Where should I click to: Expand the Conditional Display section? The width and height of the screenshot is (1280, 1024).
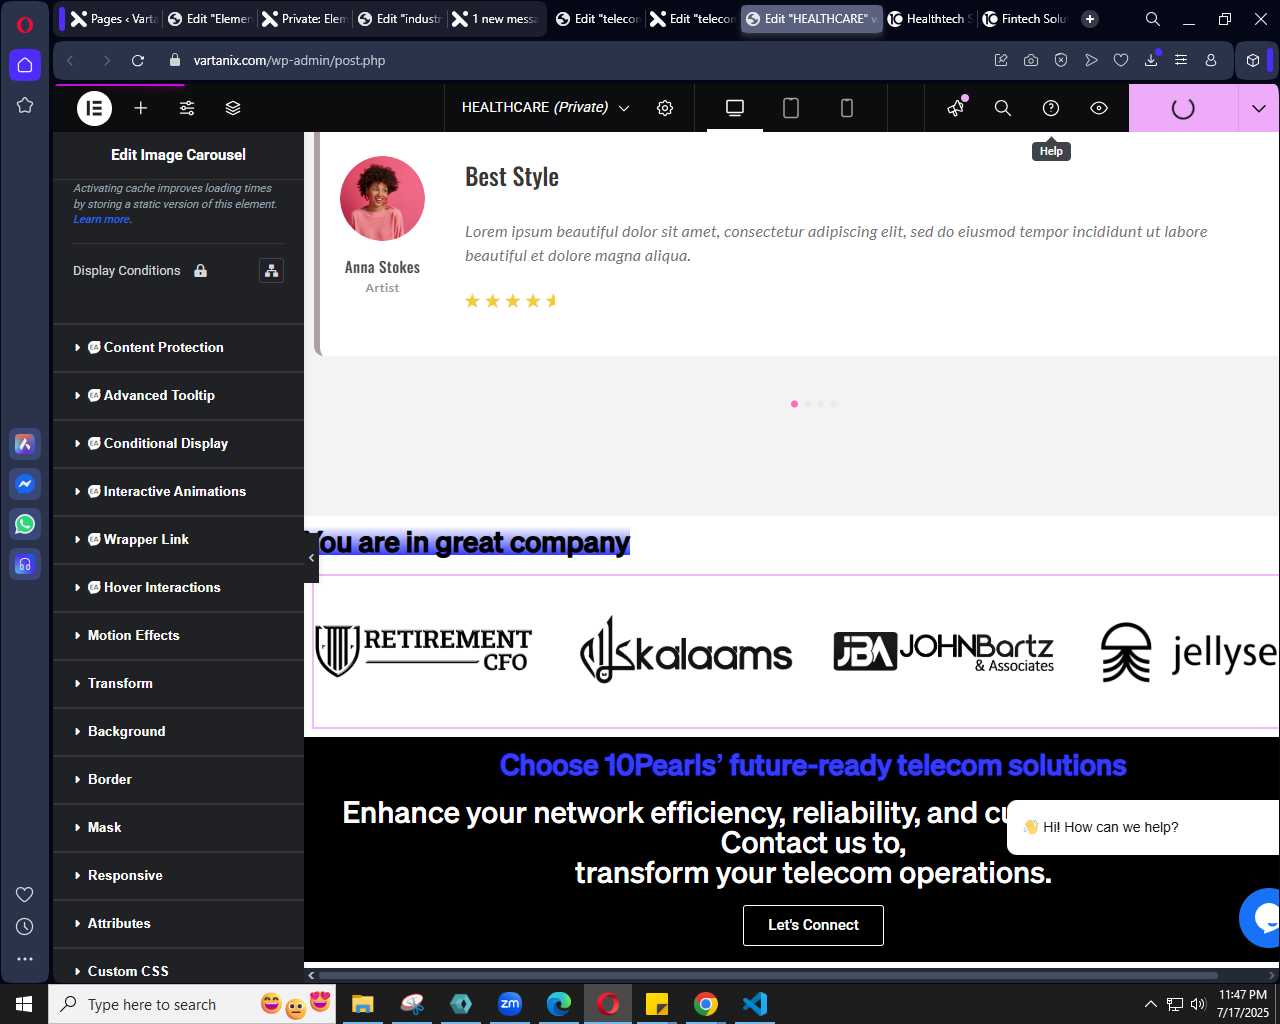(178, 443)
